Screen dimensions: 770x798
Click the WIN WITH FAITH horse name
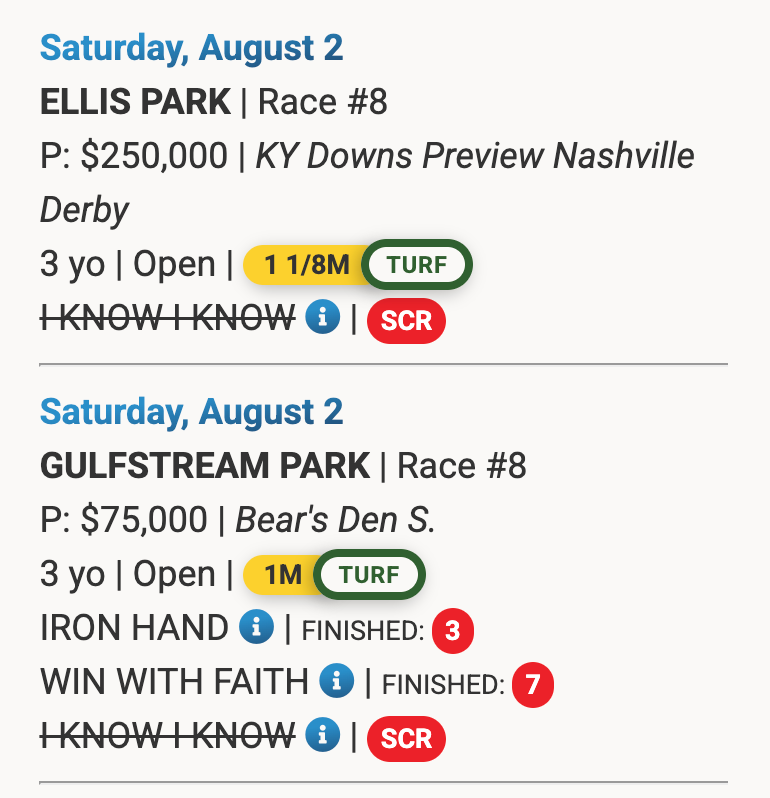click(x=174, y=682)
